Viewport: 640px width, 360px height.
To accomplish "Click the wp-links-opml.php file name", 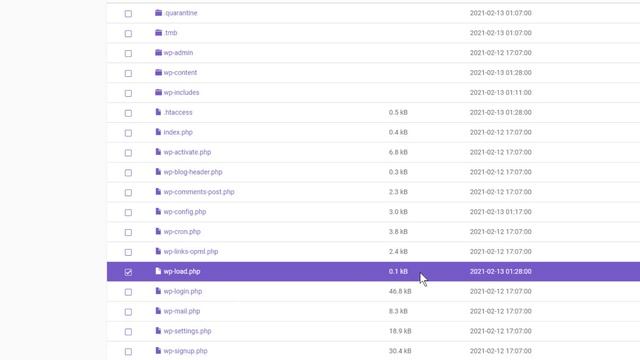I will point(191,251).
